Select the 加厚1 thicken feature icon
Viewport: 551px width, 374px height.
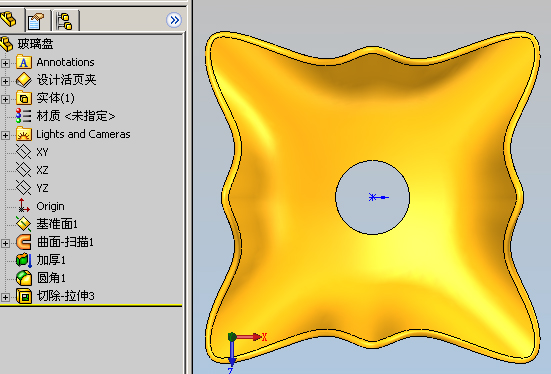[x=24, y=260]
